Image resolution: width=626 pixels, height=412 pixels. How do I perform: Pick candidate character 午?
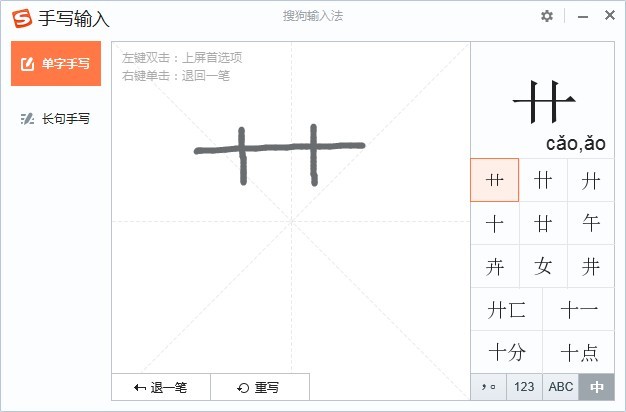click(591, 223)
